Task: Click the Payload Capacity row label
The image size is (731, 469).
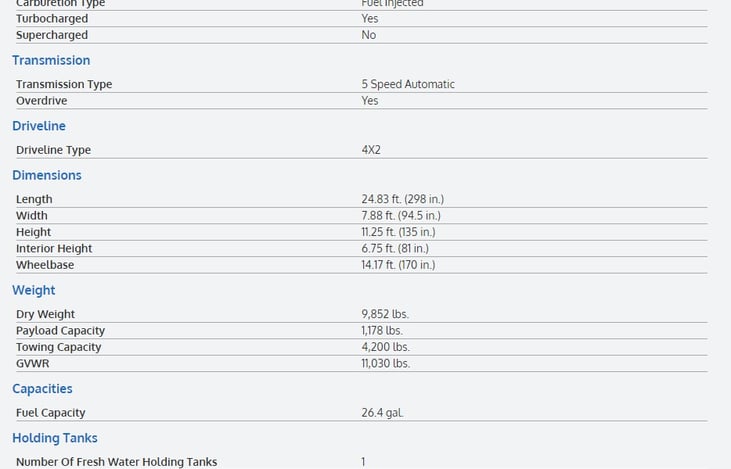Action: (61, 331)
